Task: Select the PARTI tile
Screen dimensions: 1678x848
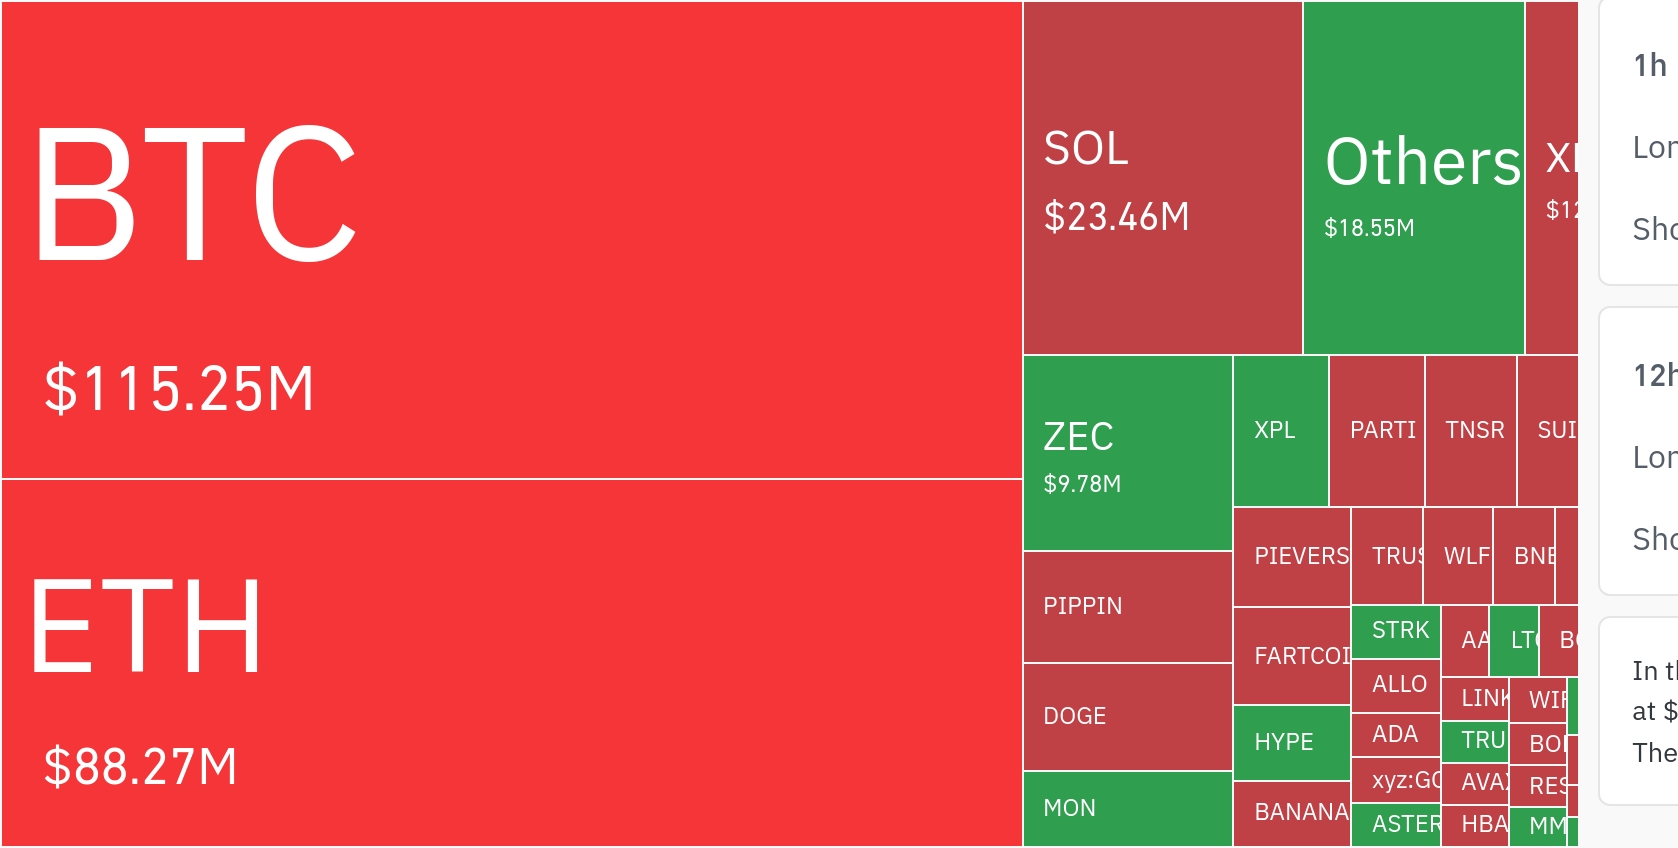Action: click(1376, 431)
